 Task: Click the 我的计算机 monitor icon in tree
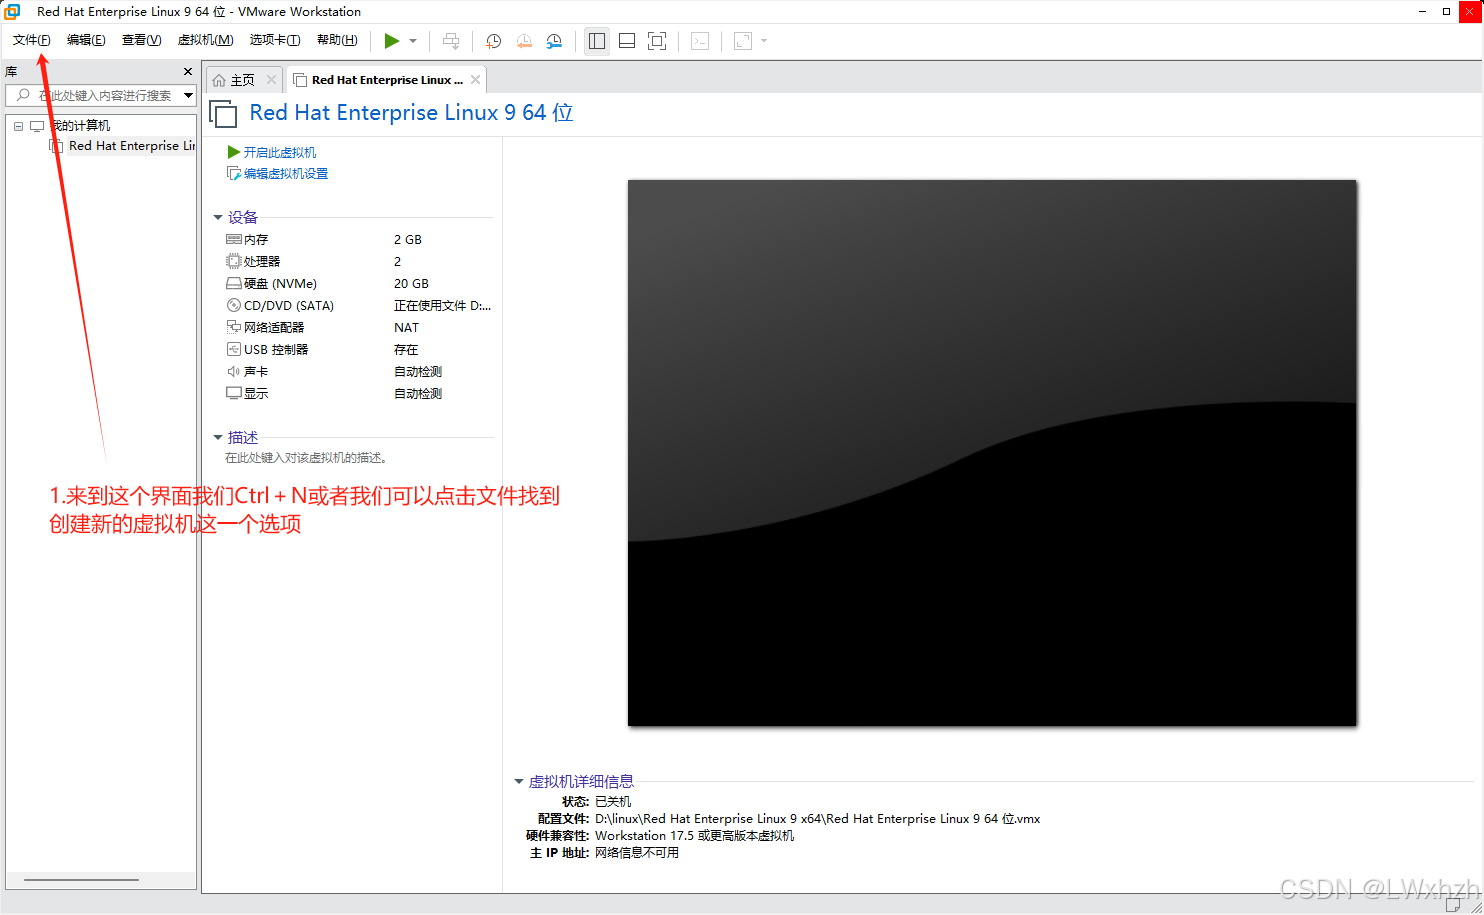[x=37, y=126]
